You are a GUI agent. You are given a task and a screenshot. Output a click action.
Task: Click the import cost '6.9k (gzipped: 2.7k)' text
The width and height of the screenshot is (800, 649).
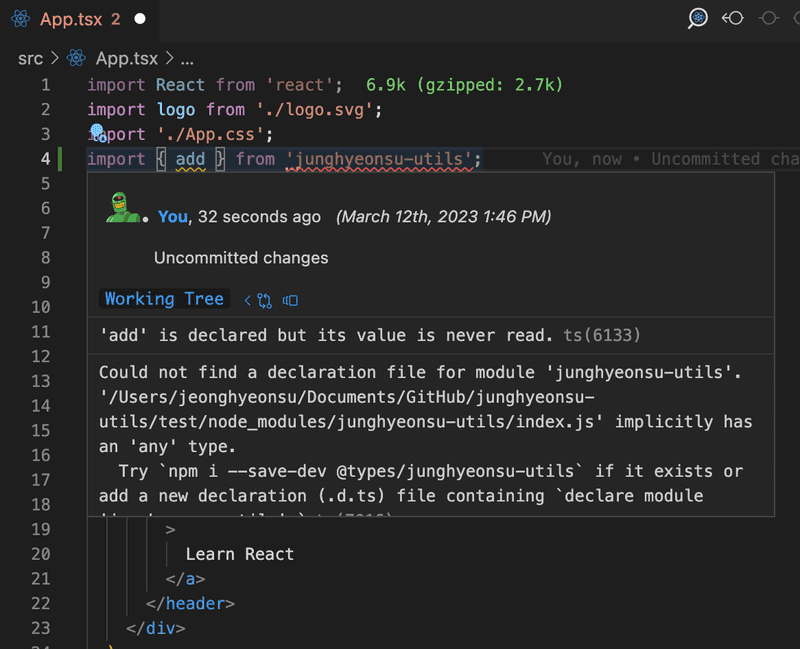click(x=464, y=85)
